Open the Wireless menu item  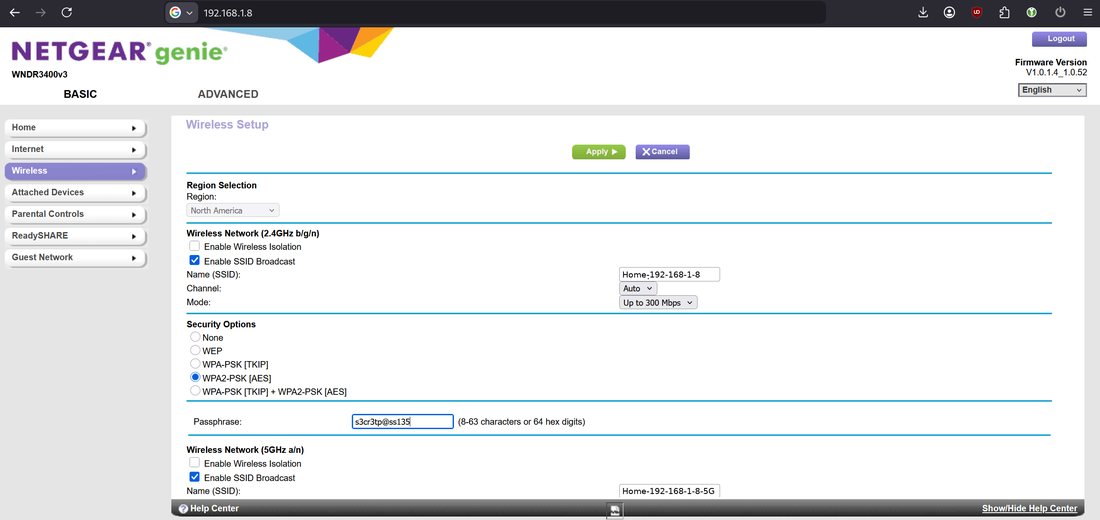(x=75, y=171)
